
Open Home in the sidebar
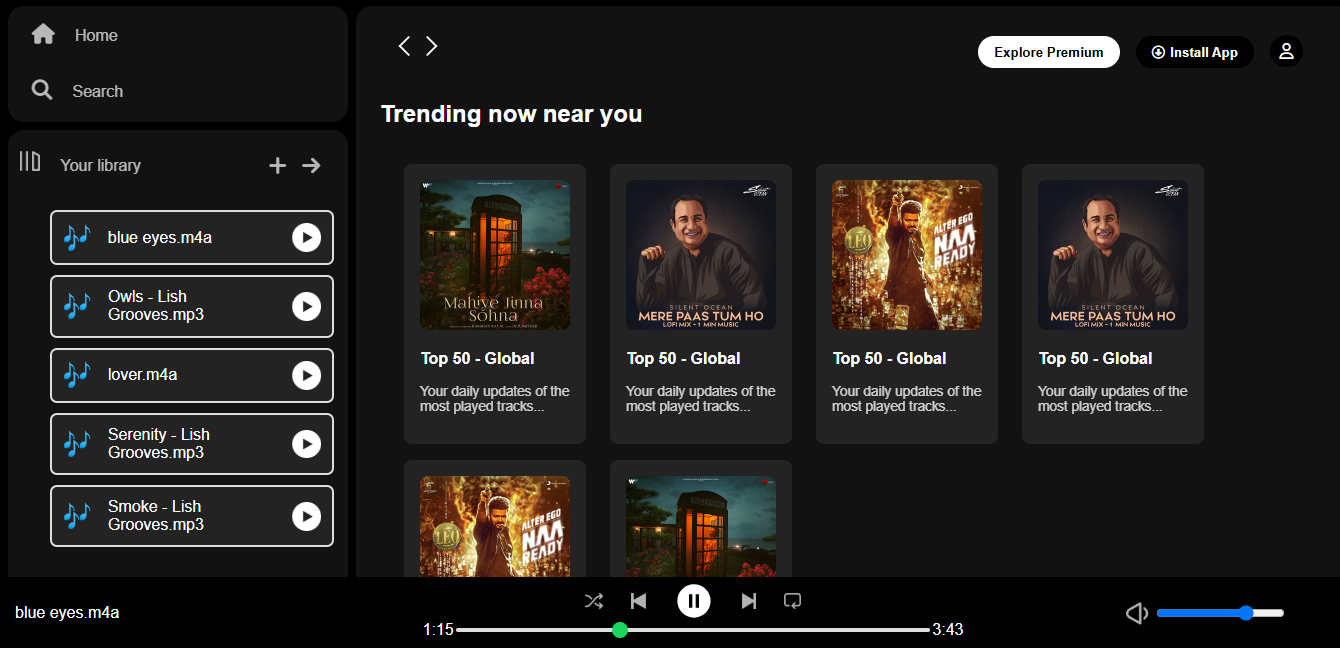tap(96, 35)
